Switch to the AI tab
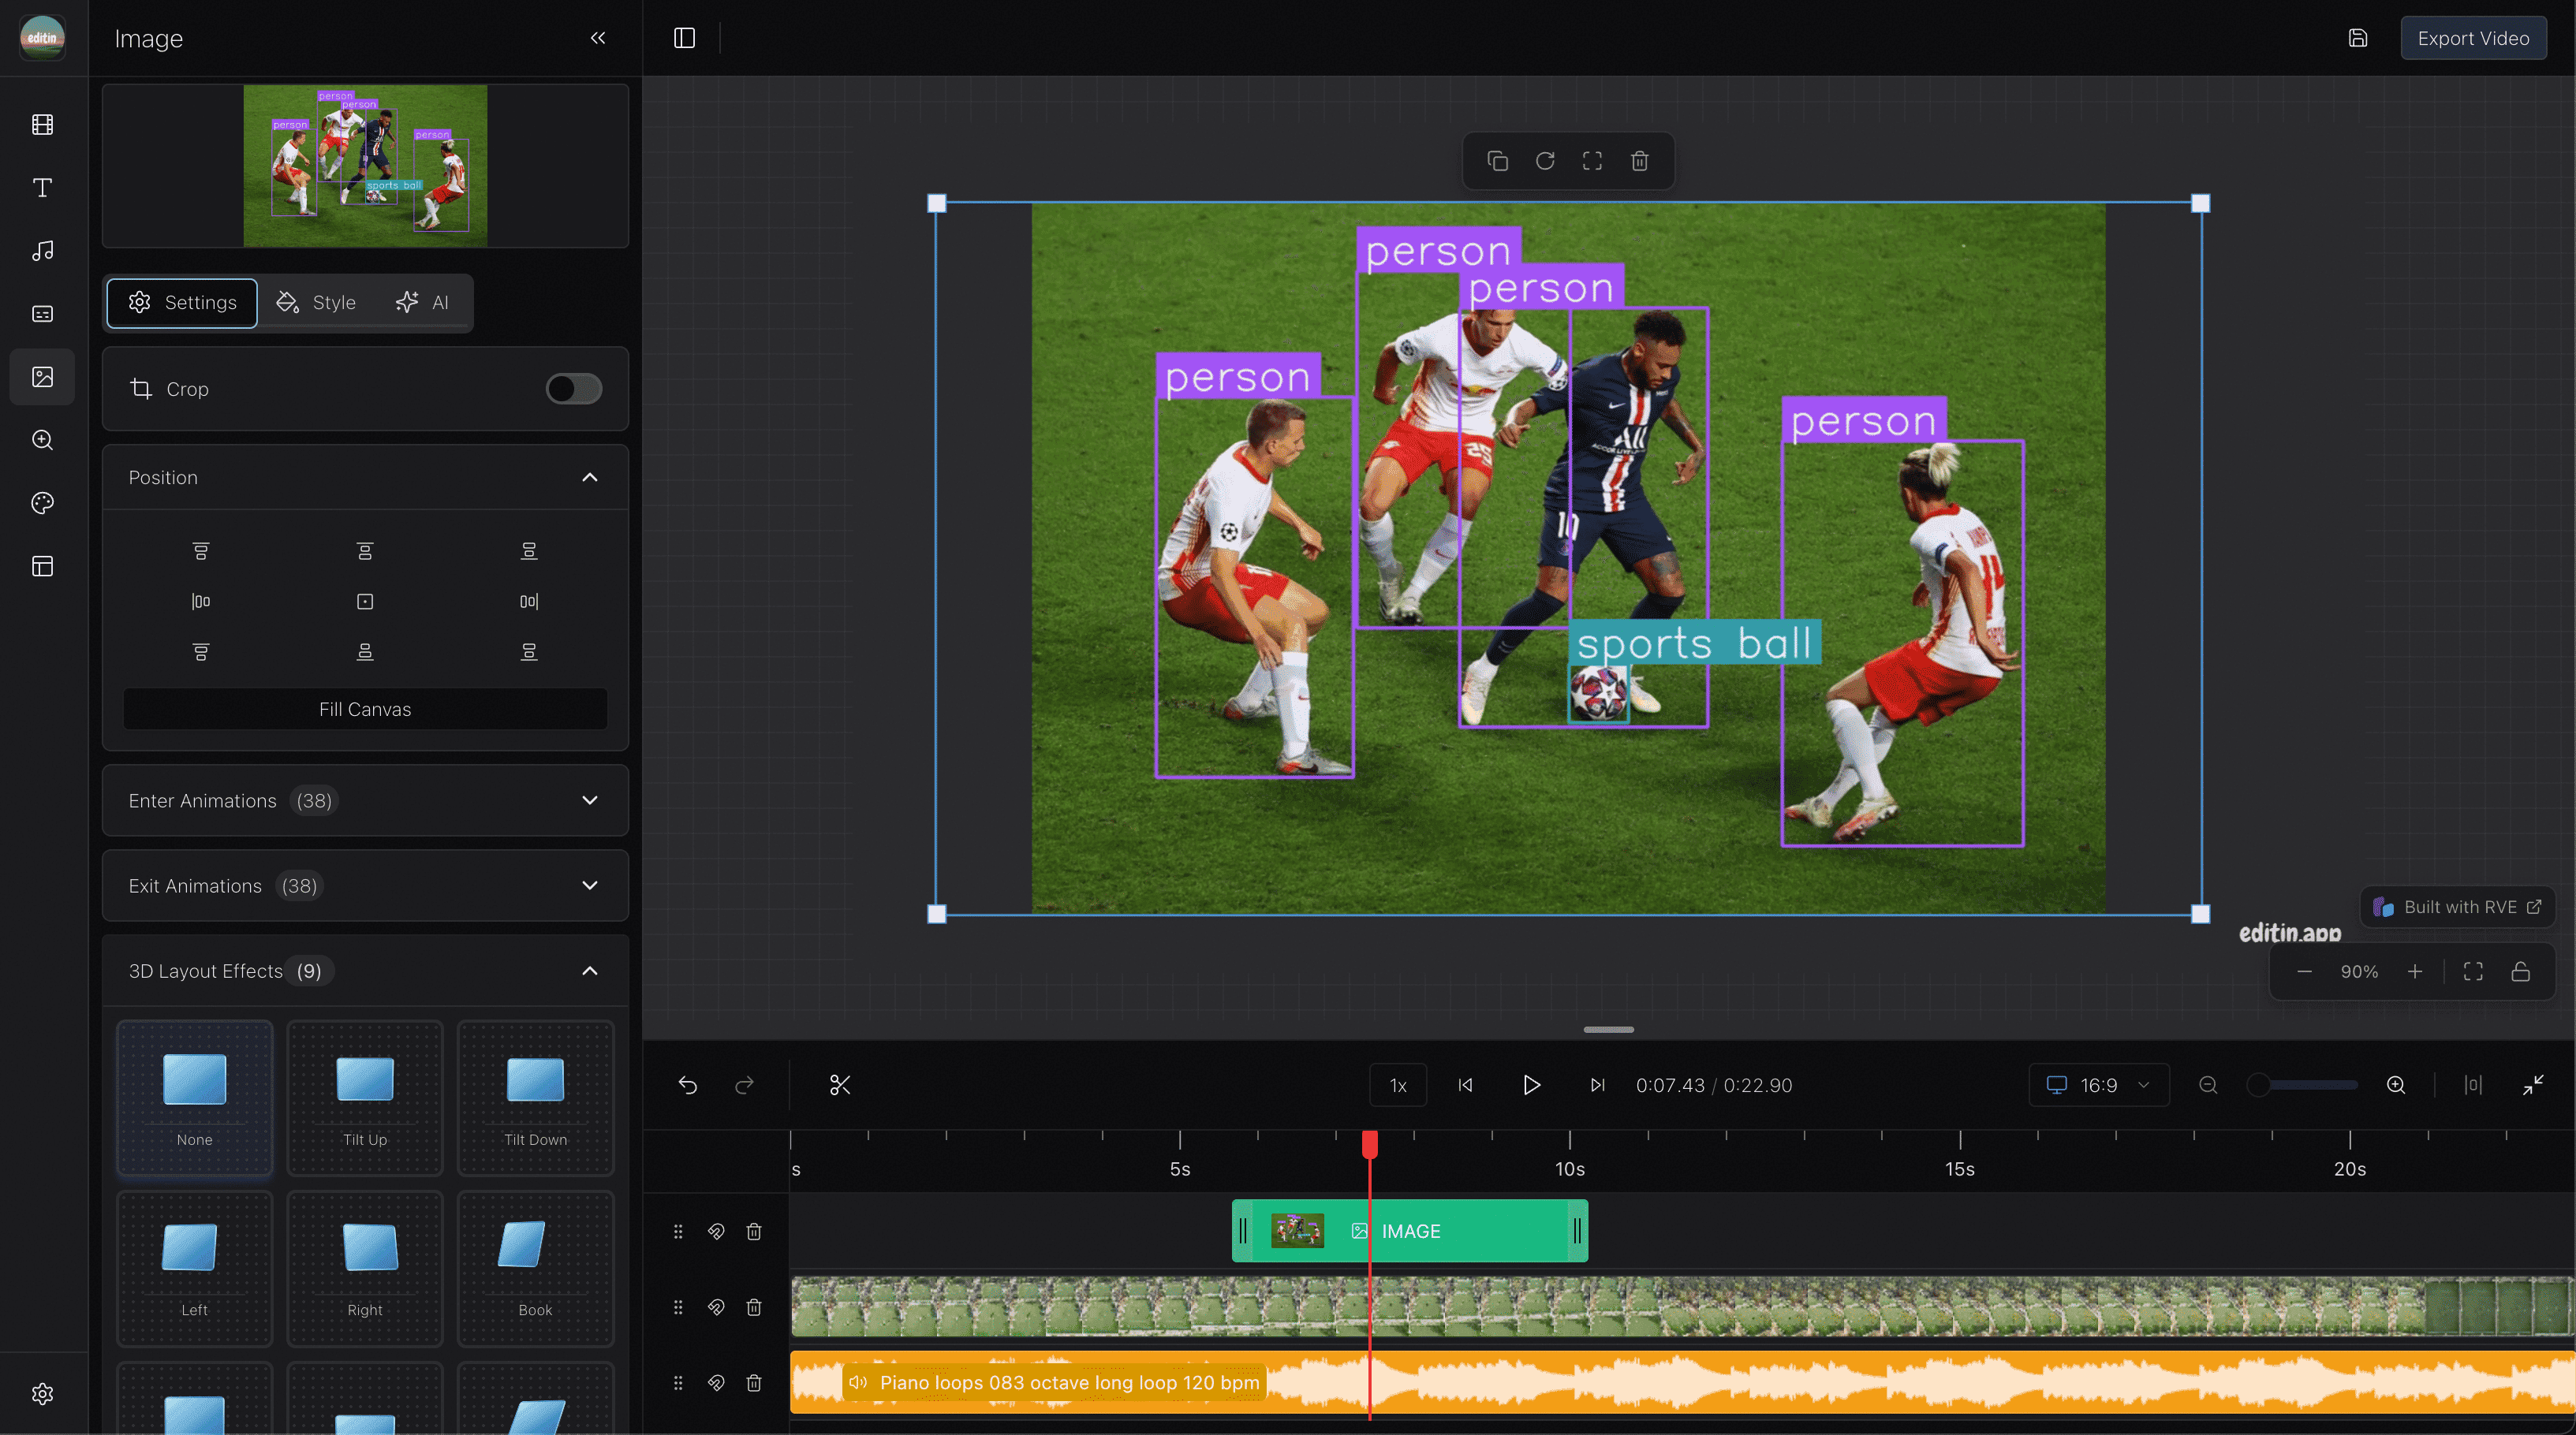The width and height of the screenshot is (2576, 1435). pyautogui.click(x=422, y=303)
